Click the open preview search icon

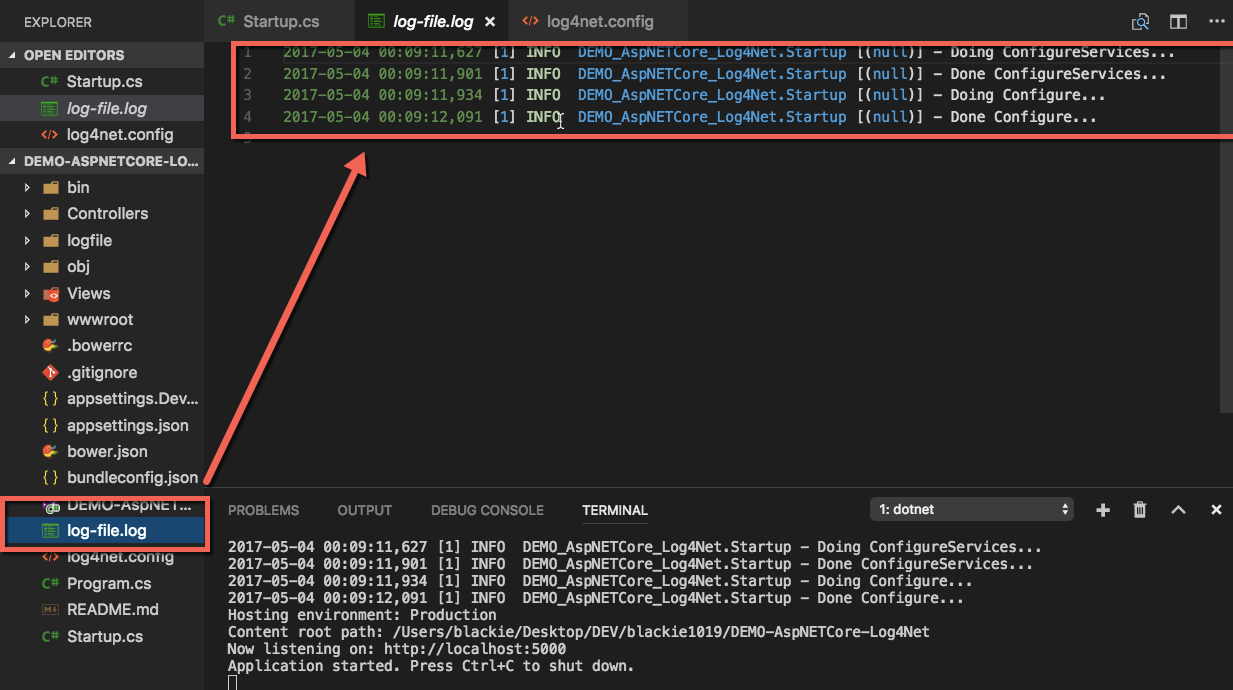[1140, 21]
